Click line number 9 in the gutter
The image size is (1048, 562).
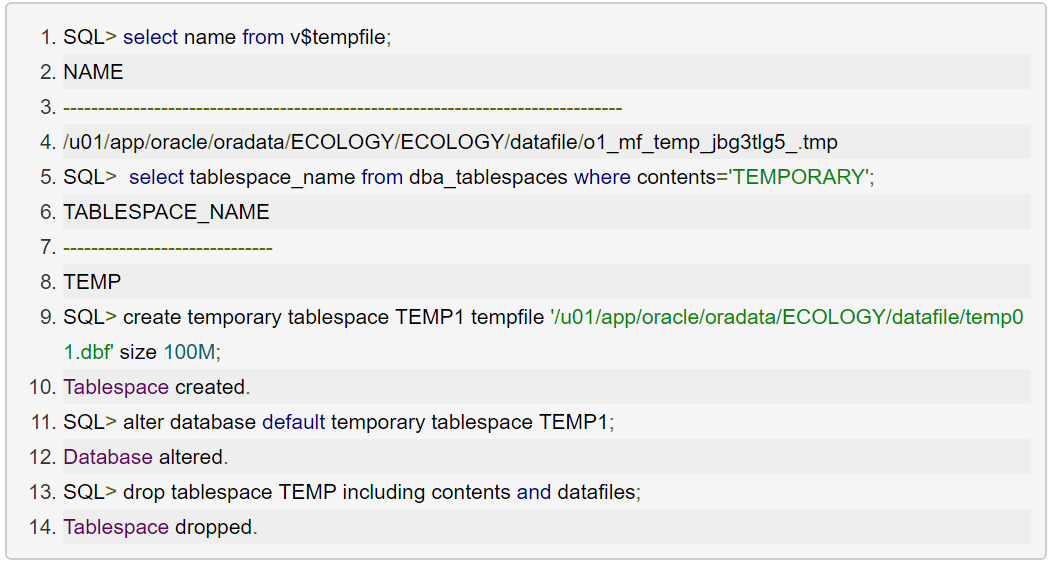click(x=47, y=317)
